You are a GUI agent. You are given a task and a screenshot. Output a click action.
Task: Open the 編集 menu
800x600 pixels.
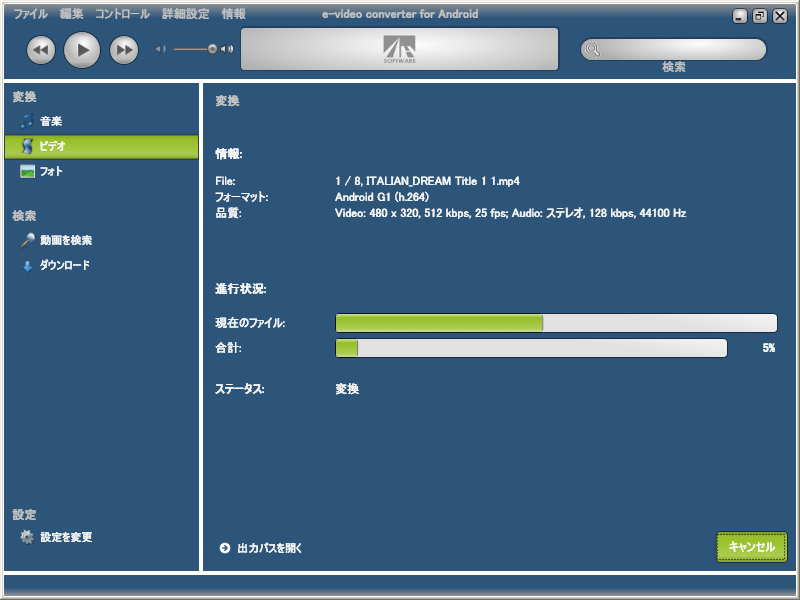(71, 14)
